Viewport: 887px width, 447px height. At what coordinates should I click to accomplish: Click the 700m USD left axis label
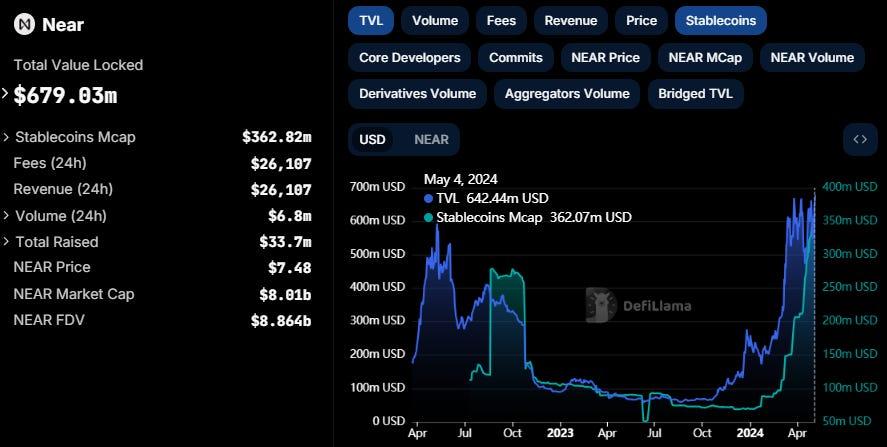tap(377, 187)
